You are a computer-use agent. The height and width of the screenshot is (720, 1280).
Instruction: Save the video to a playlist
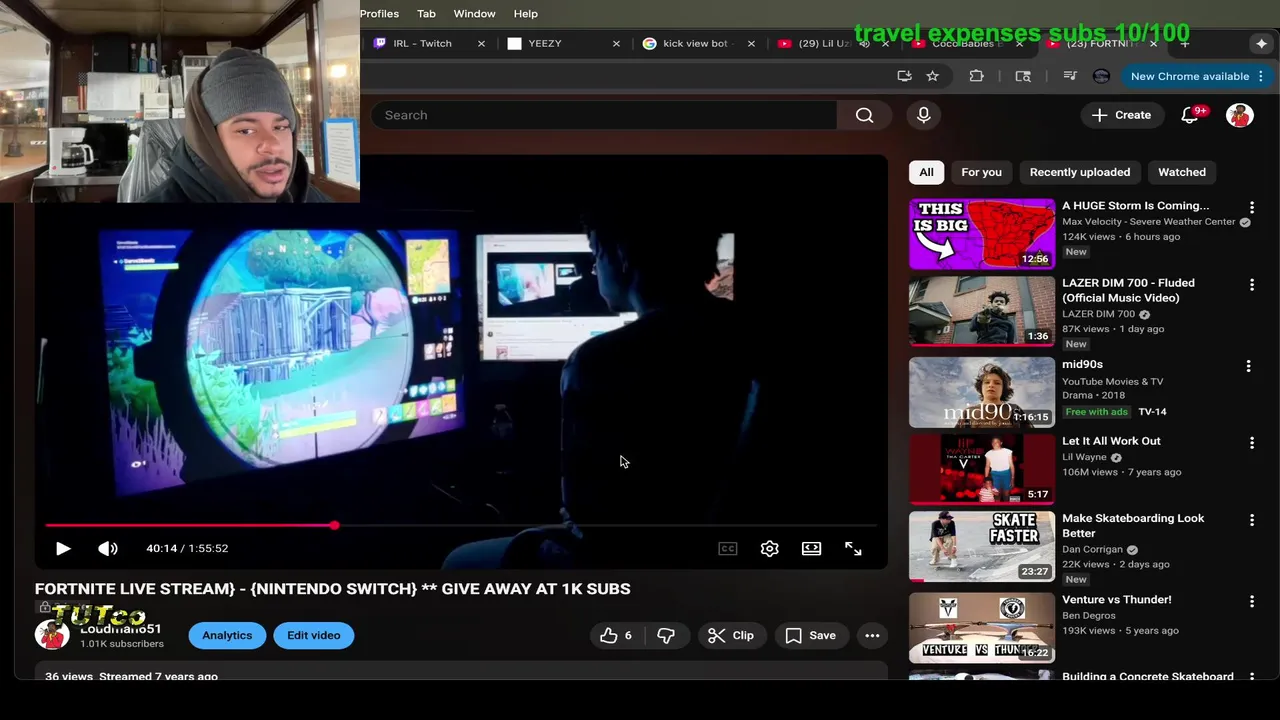[x=810, y=635]
